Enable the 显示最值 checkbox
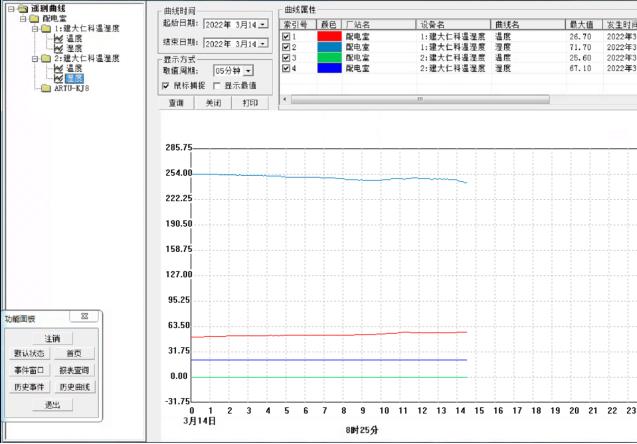This screenshot has width=637, height=444. point(217,86)
